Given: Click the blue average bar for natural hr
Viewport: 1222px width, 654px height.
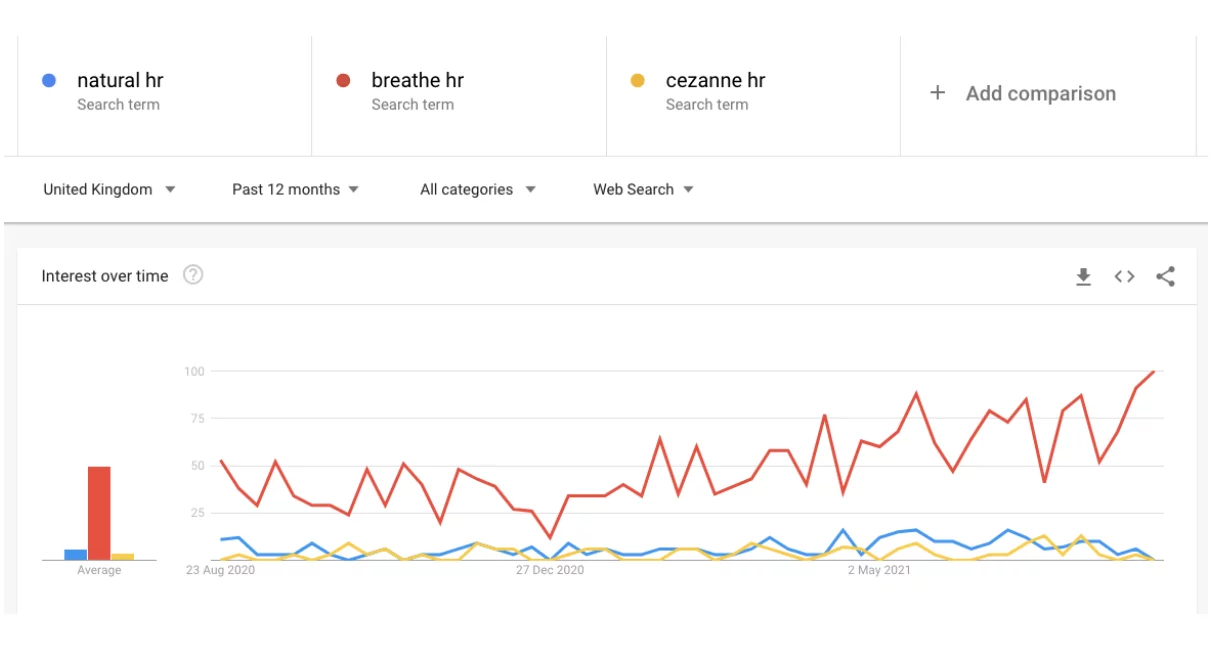Looking at the screenshot, I should tap(76, 554).
